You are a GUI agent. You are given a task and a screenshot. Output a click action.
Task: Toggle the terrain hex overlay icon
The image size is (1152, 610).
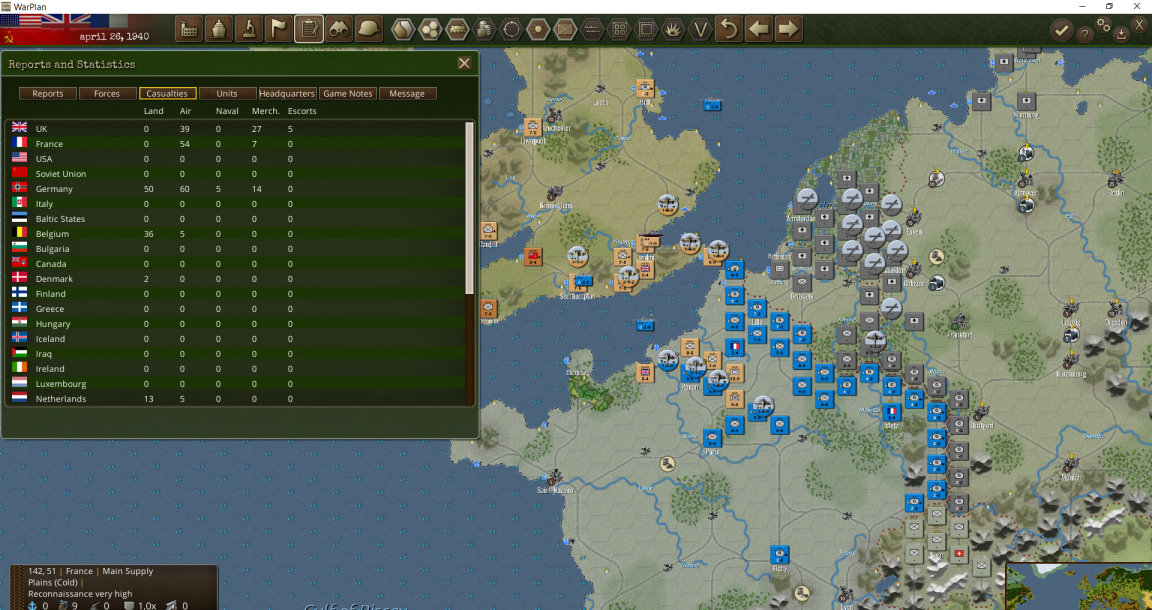point(403,29)
